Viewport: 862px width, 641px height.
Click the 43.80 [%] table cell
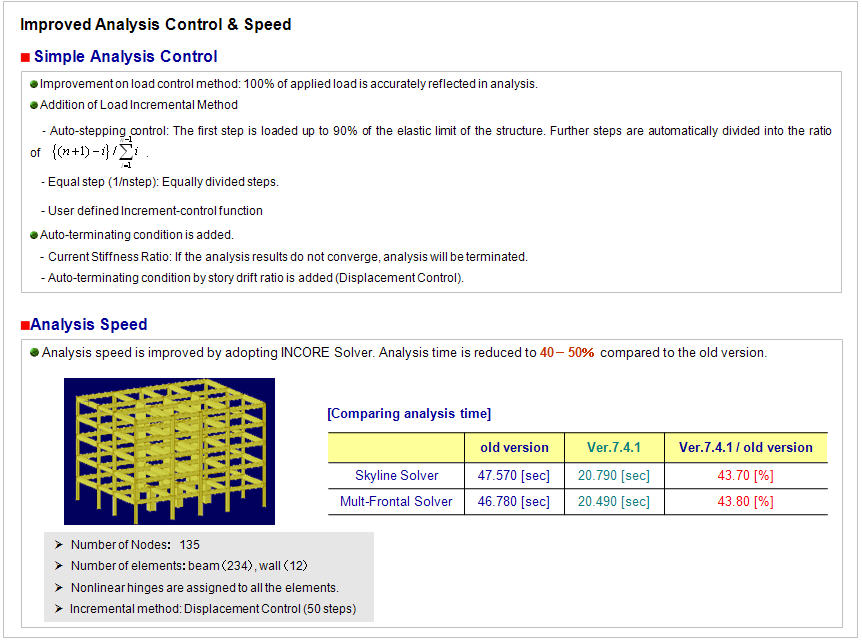click(x=745, y=501)
